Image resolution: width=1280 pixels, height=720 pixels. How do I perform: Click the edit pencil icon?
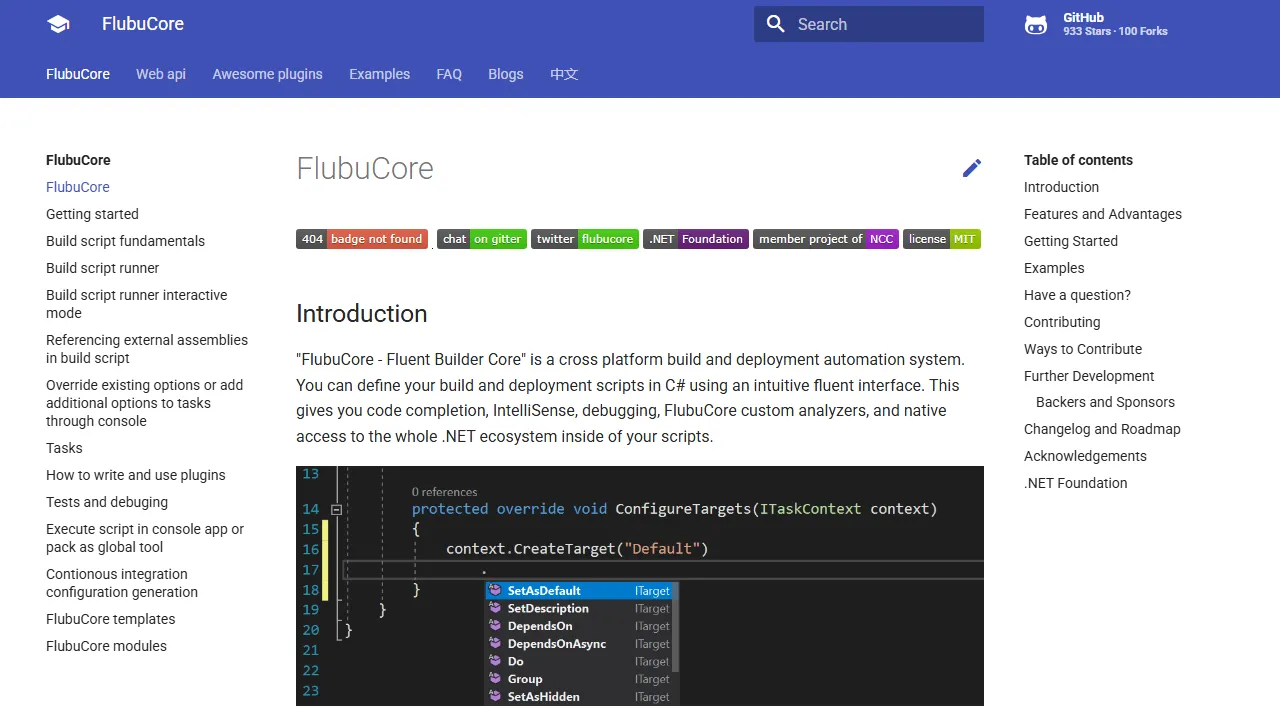click(x=971, y=168)
